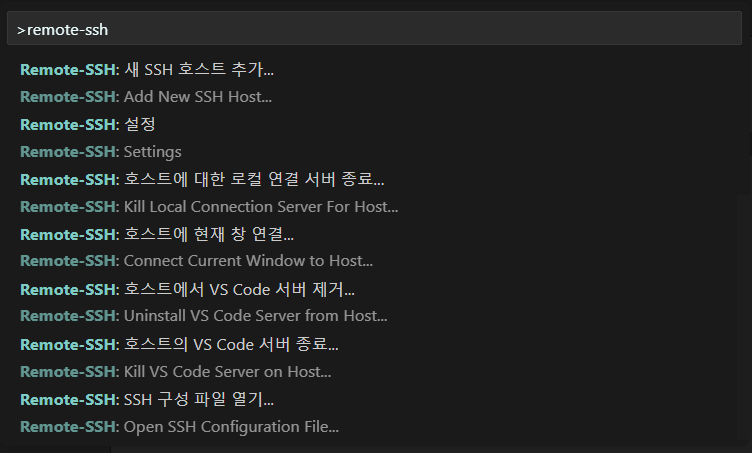Run '호스트에서 VS Code 서버 제거...' command

(239, 290)
